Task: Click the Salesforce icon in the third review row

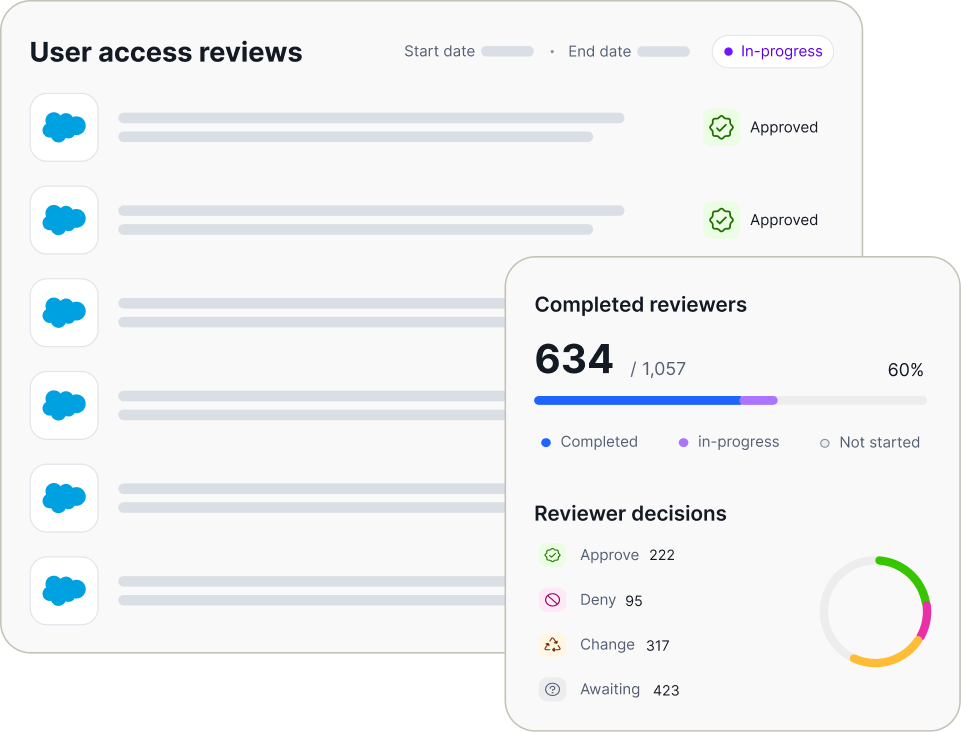Action: (x=64, y=313)
